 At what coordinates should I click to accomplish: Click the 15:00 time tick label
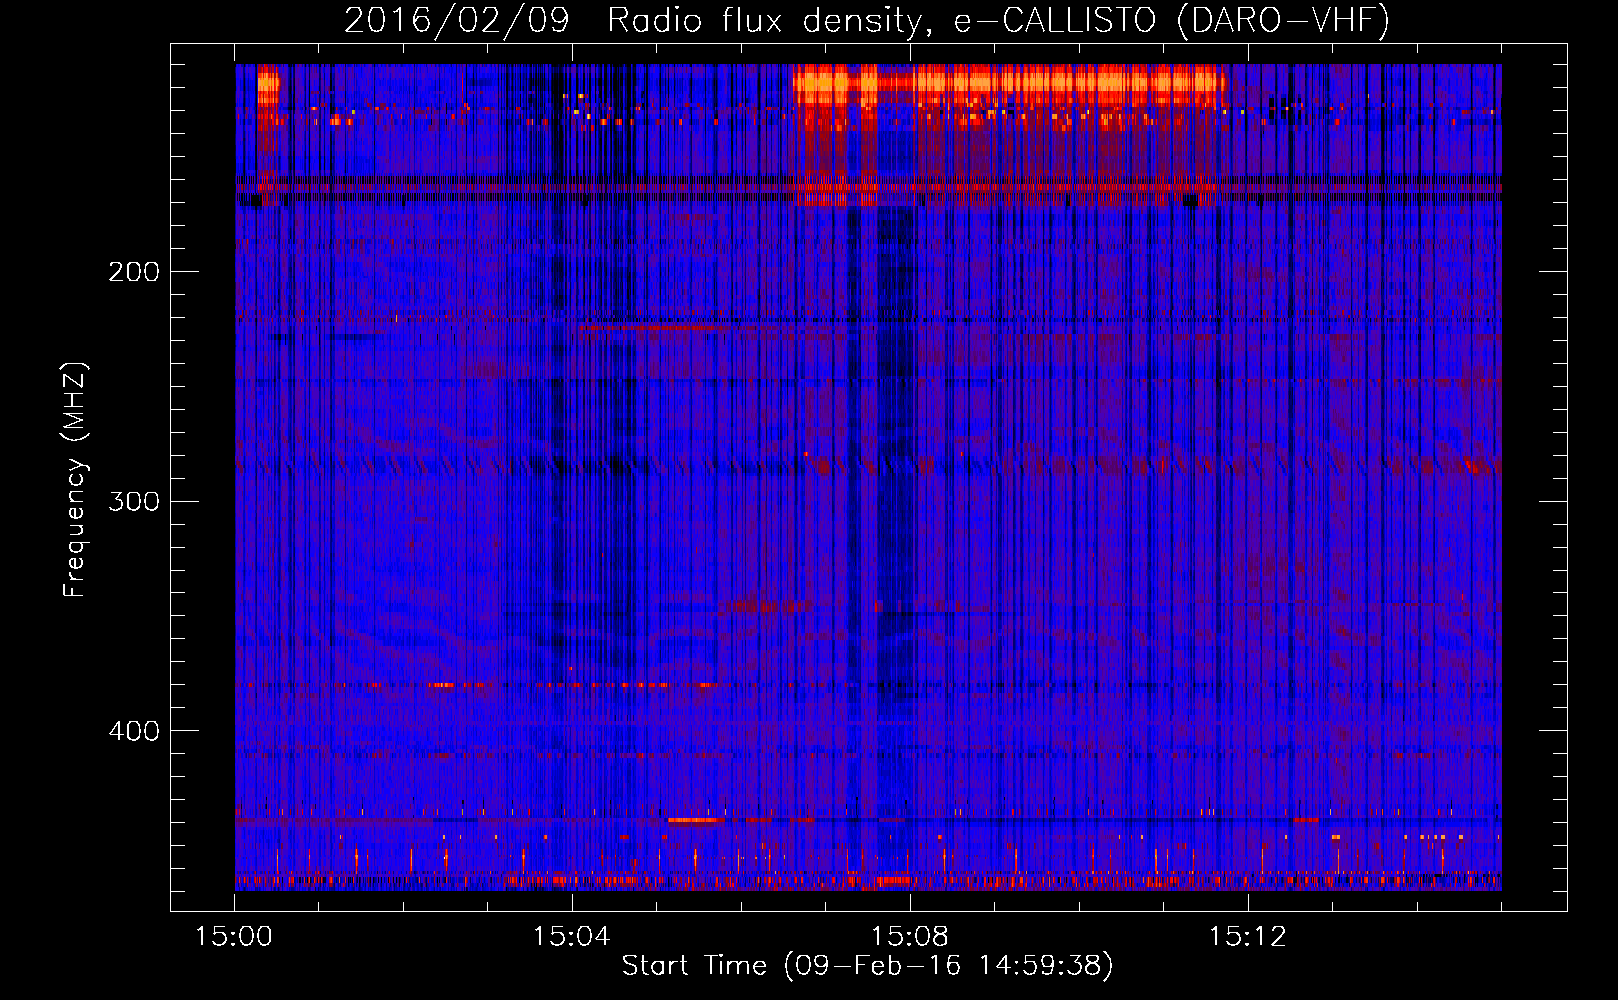click(234, 937)
